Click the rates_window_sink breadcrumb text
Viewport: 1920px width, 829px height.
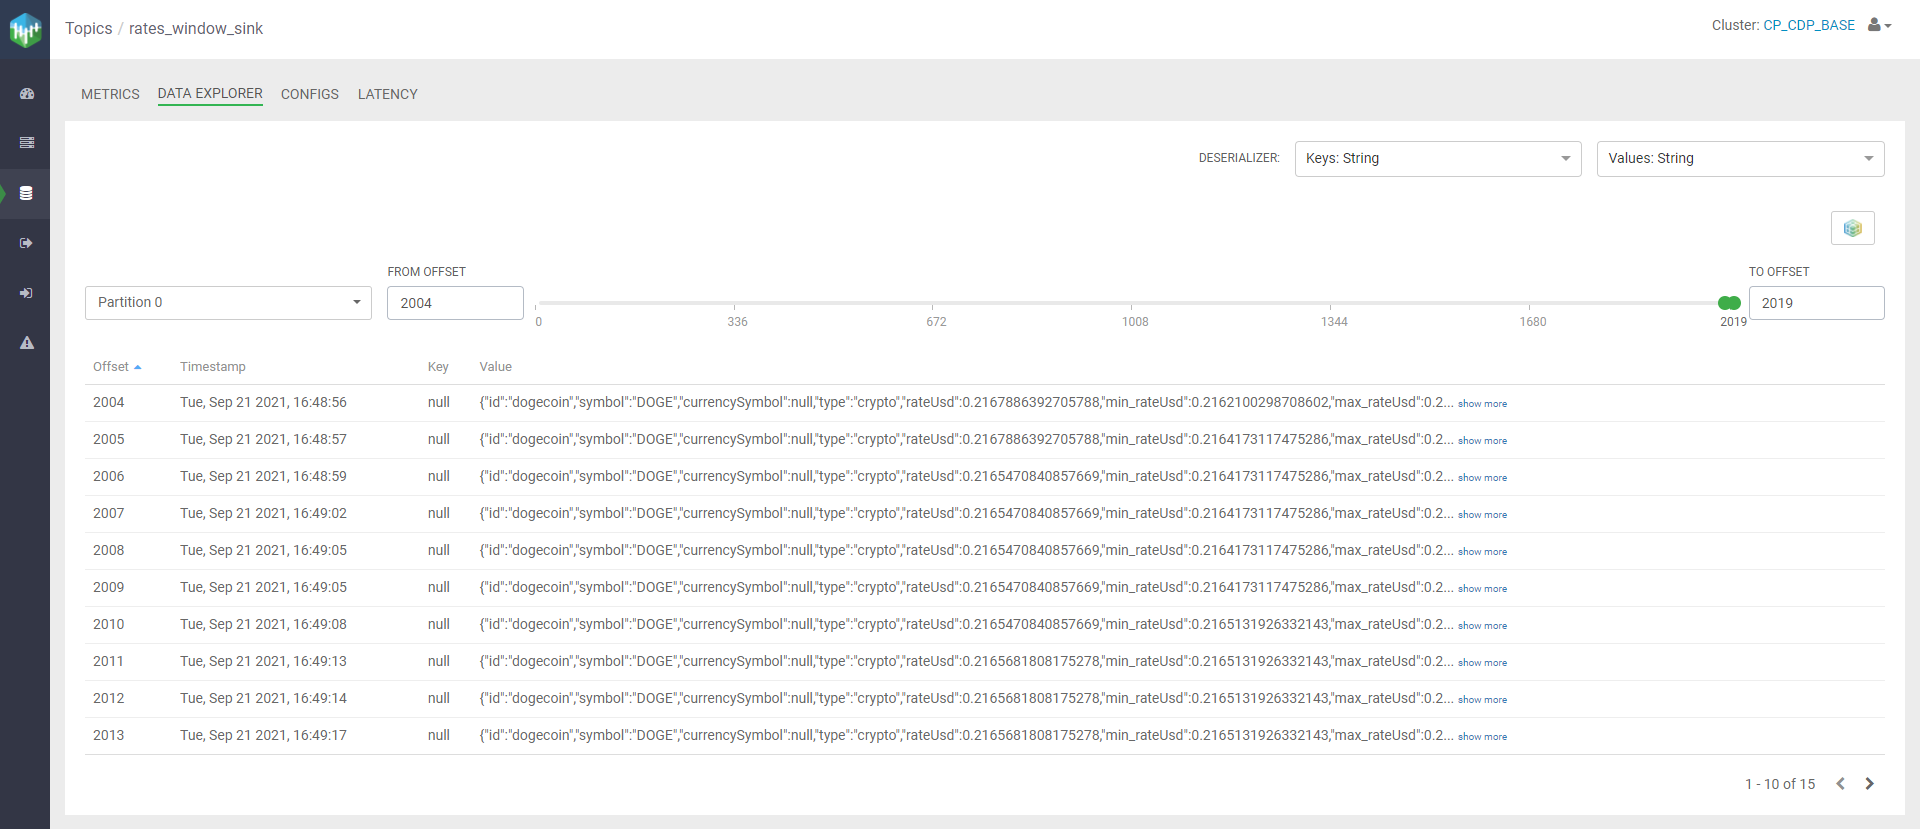(x=196, y=28)
